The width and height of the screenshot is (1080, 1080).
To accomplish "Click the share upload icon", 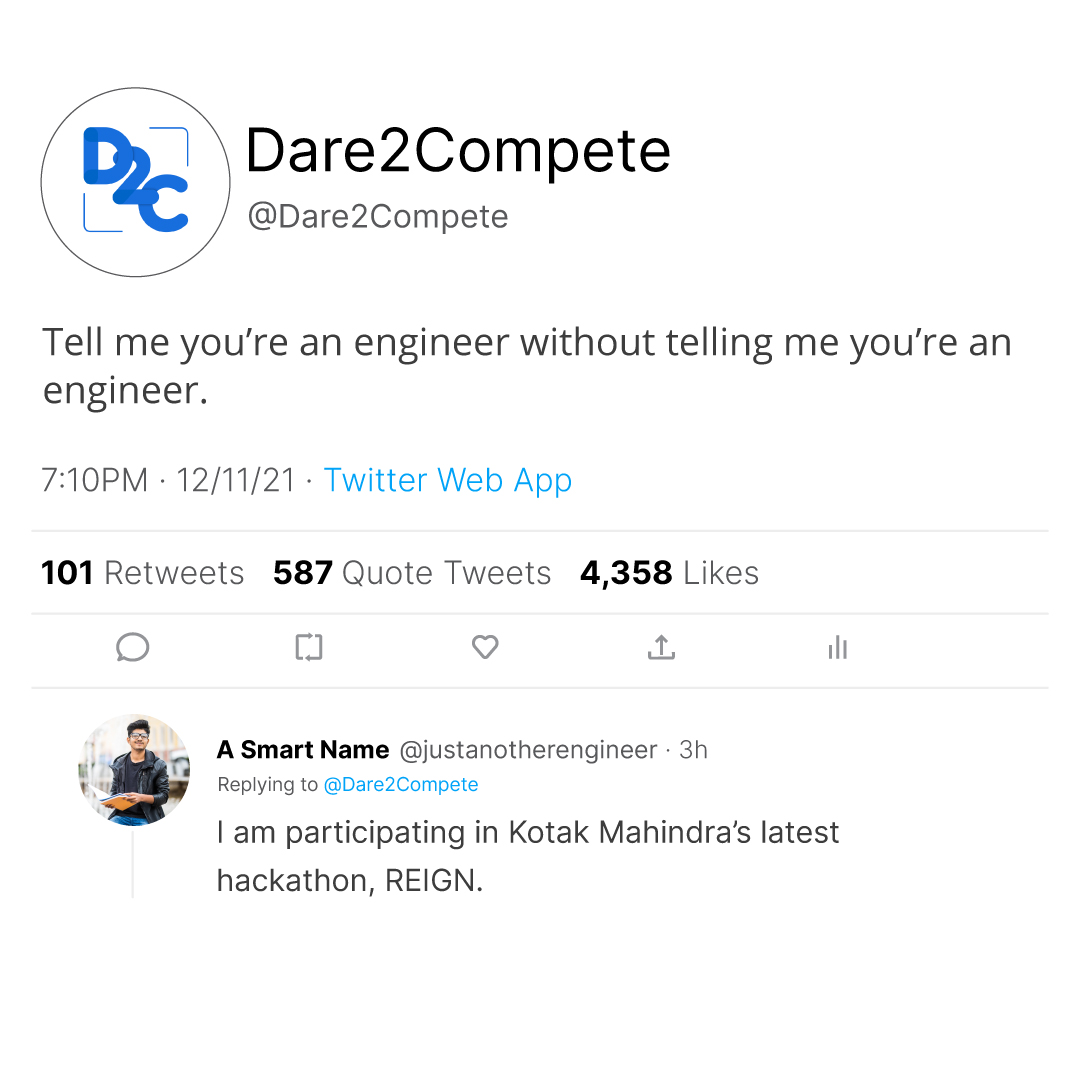I will pos(661,648).
